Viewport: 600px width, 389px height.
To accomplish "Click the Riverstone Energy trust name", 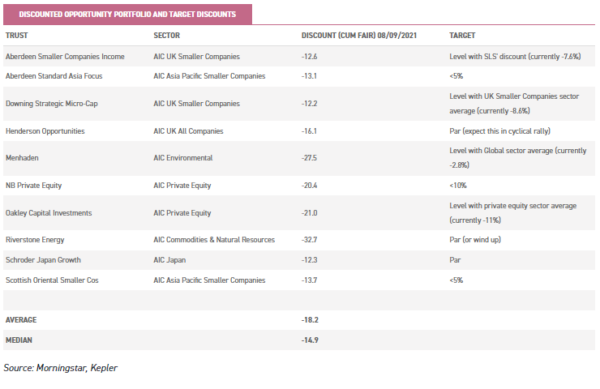I will point(35,239).
